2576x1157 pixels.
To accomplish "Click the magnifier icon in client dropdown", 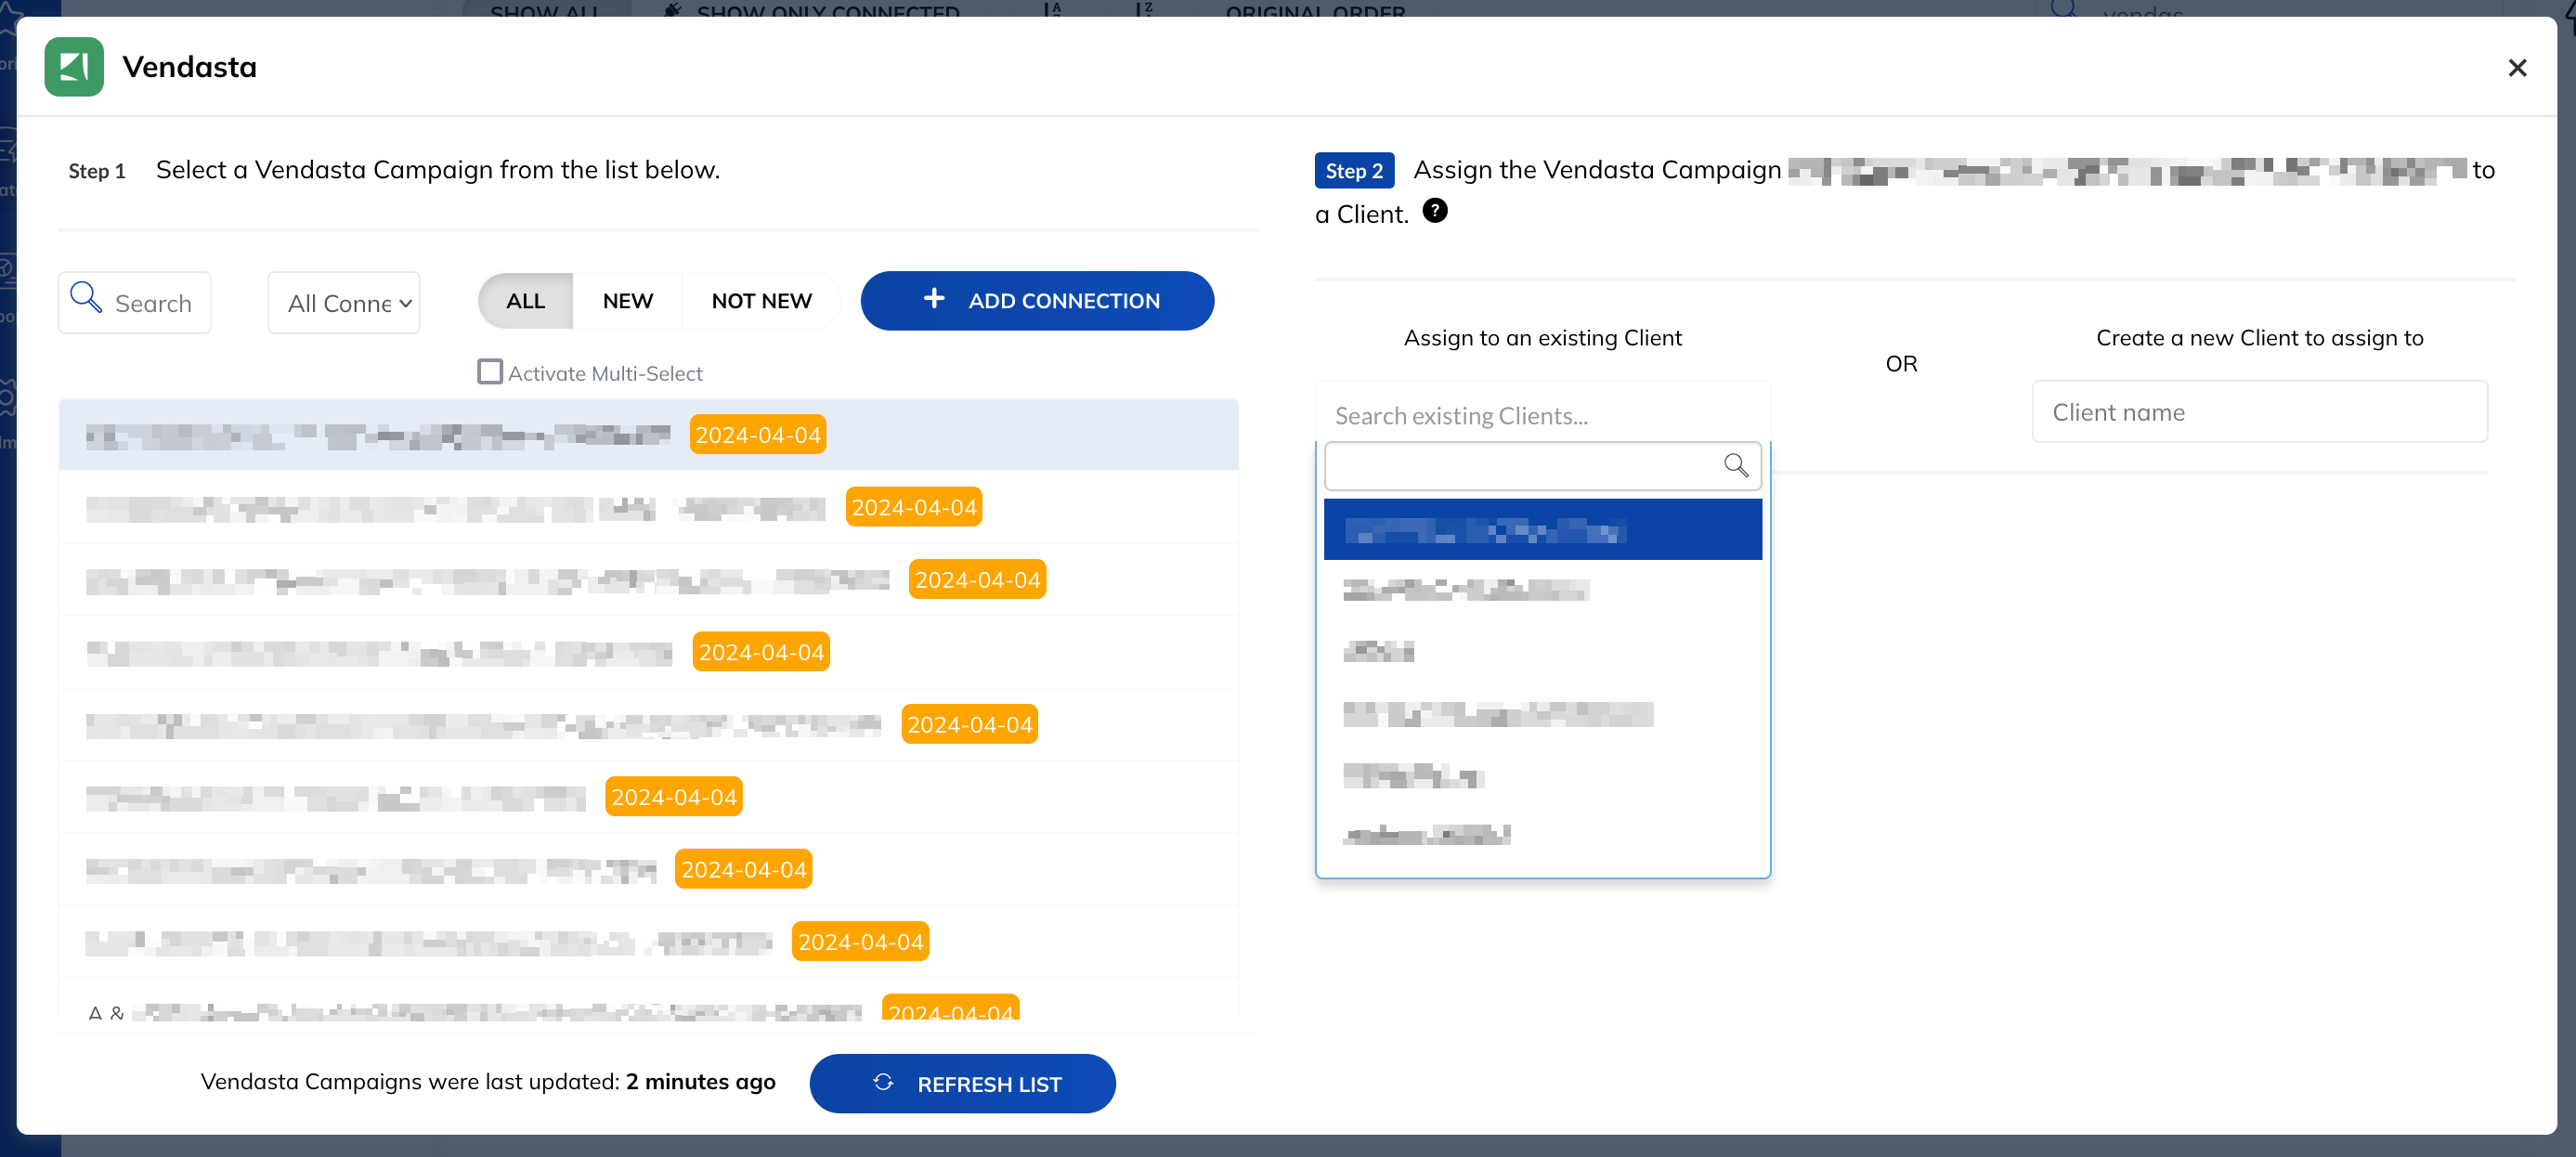I will [x=1736, y=465].
